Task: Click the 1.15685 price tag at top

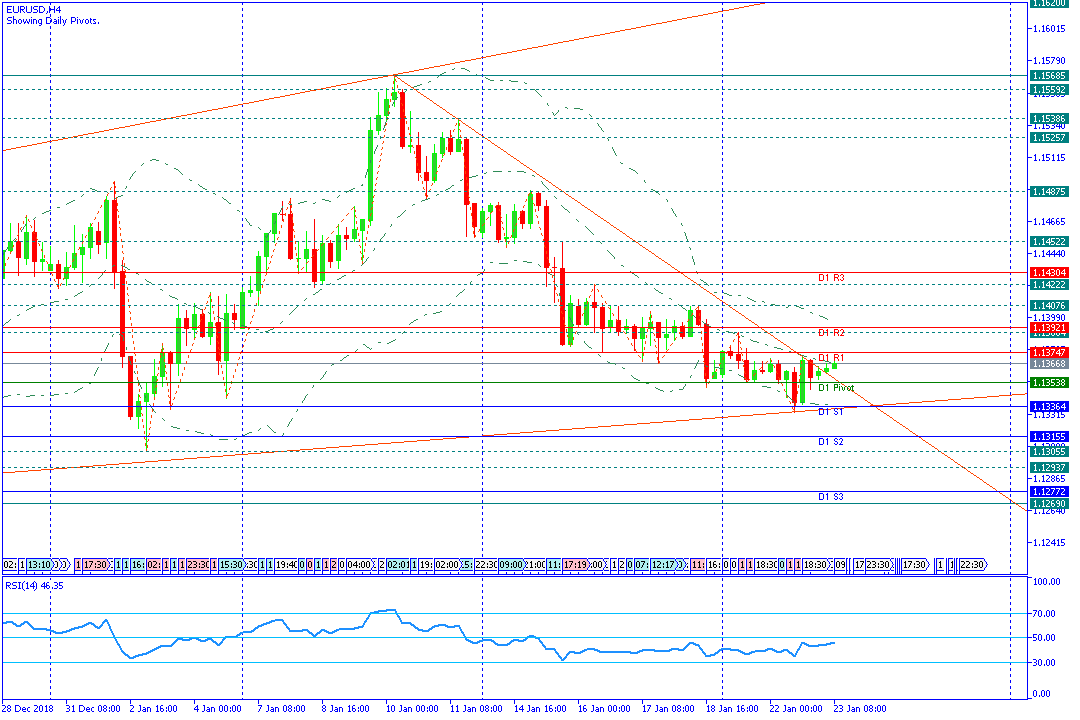Action: [1048, 76]
